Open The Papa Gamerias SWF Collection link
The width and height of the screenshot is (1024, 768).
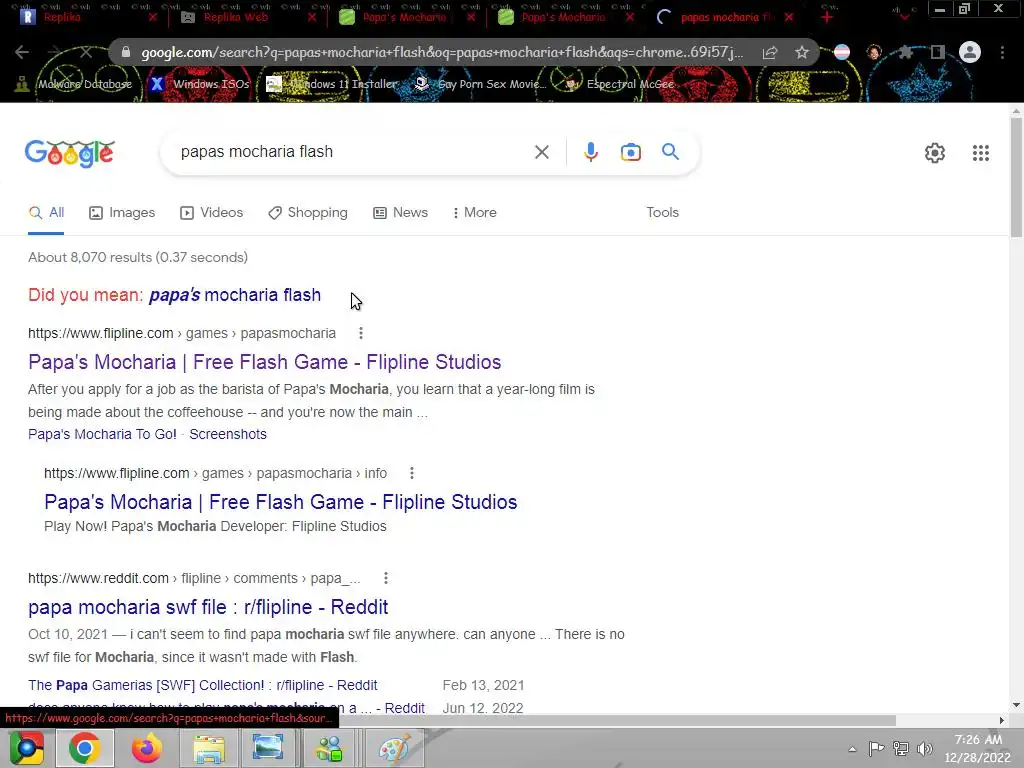coord(202,685)
